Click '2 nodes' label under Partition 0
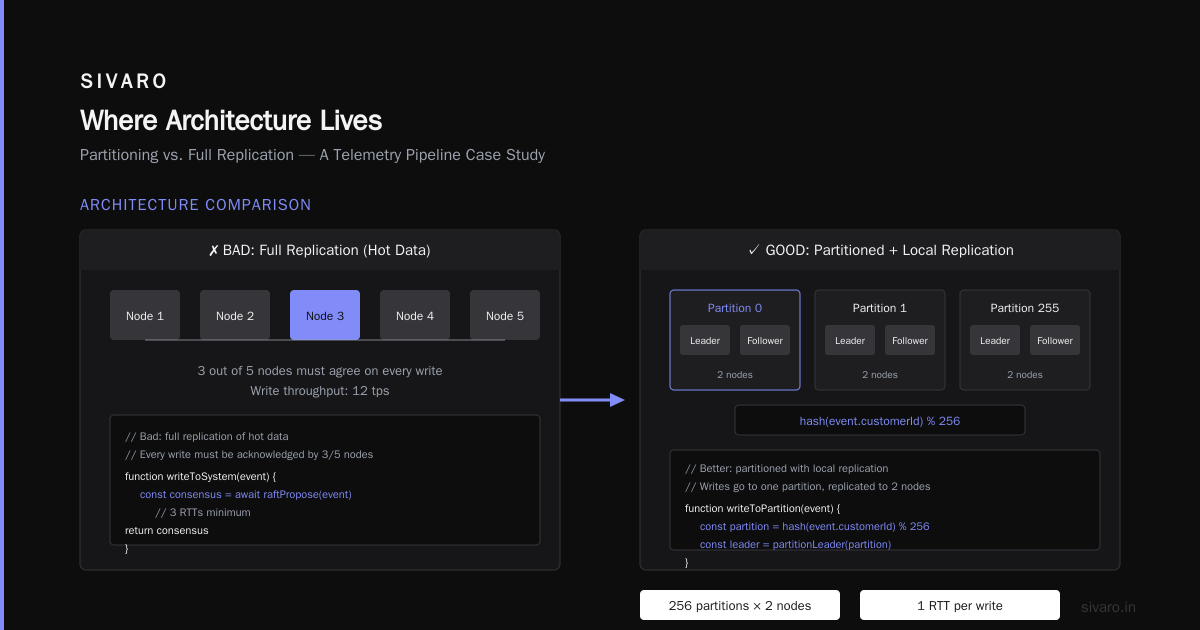Image resolution: width=1200 pixels, height=630 pixels. click(735, 375)
